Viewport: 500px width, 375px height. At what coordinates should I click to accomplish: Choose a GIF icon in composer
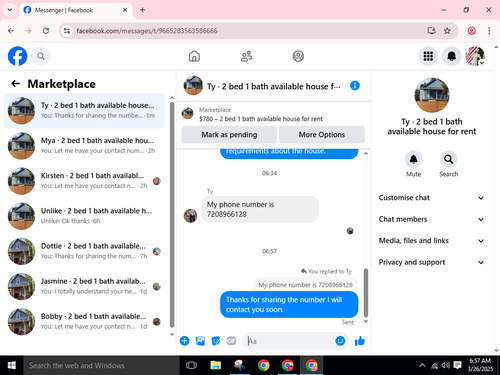[x=231, y=341]
